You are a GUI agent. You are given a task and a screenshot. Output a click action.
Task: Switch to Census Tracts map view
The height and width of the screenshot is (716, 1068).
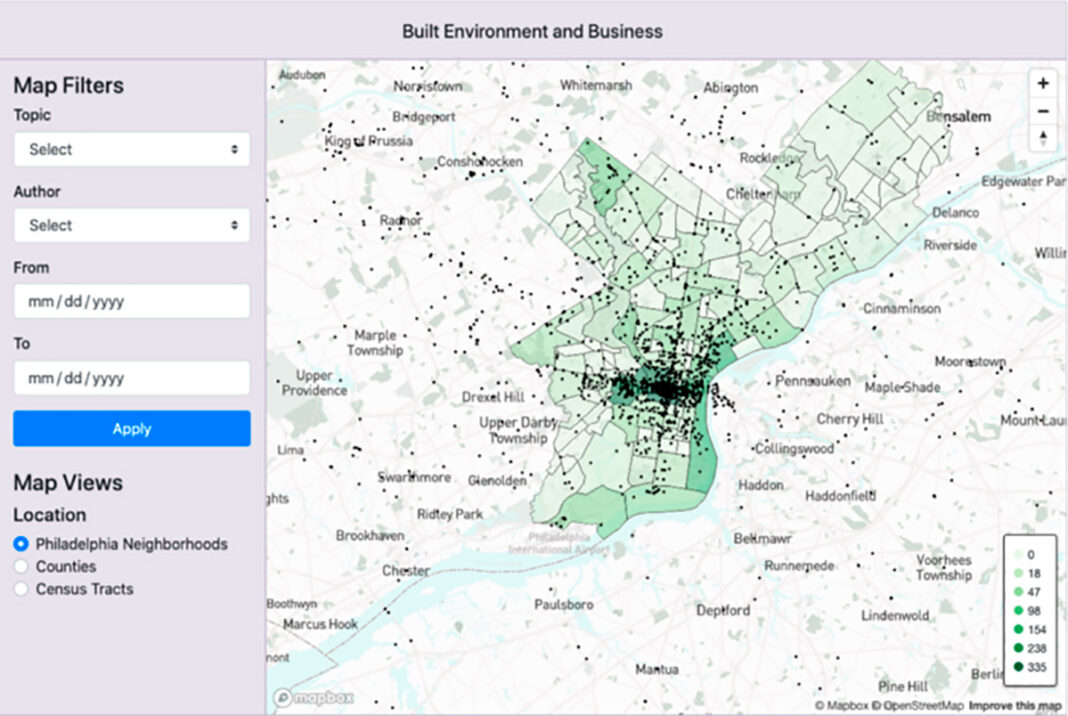(21, 589)
